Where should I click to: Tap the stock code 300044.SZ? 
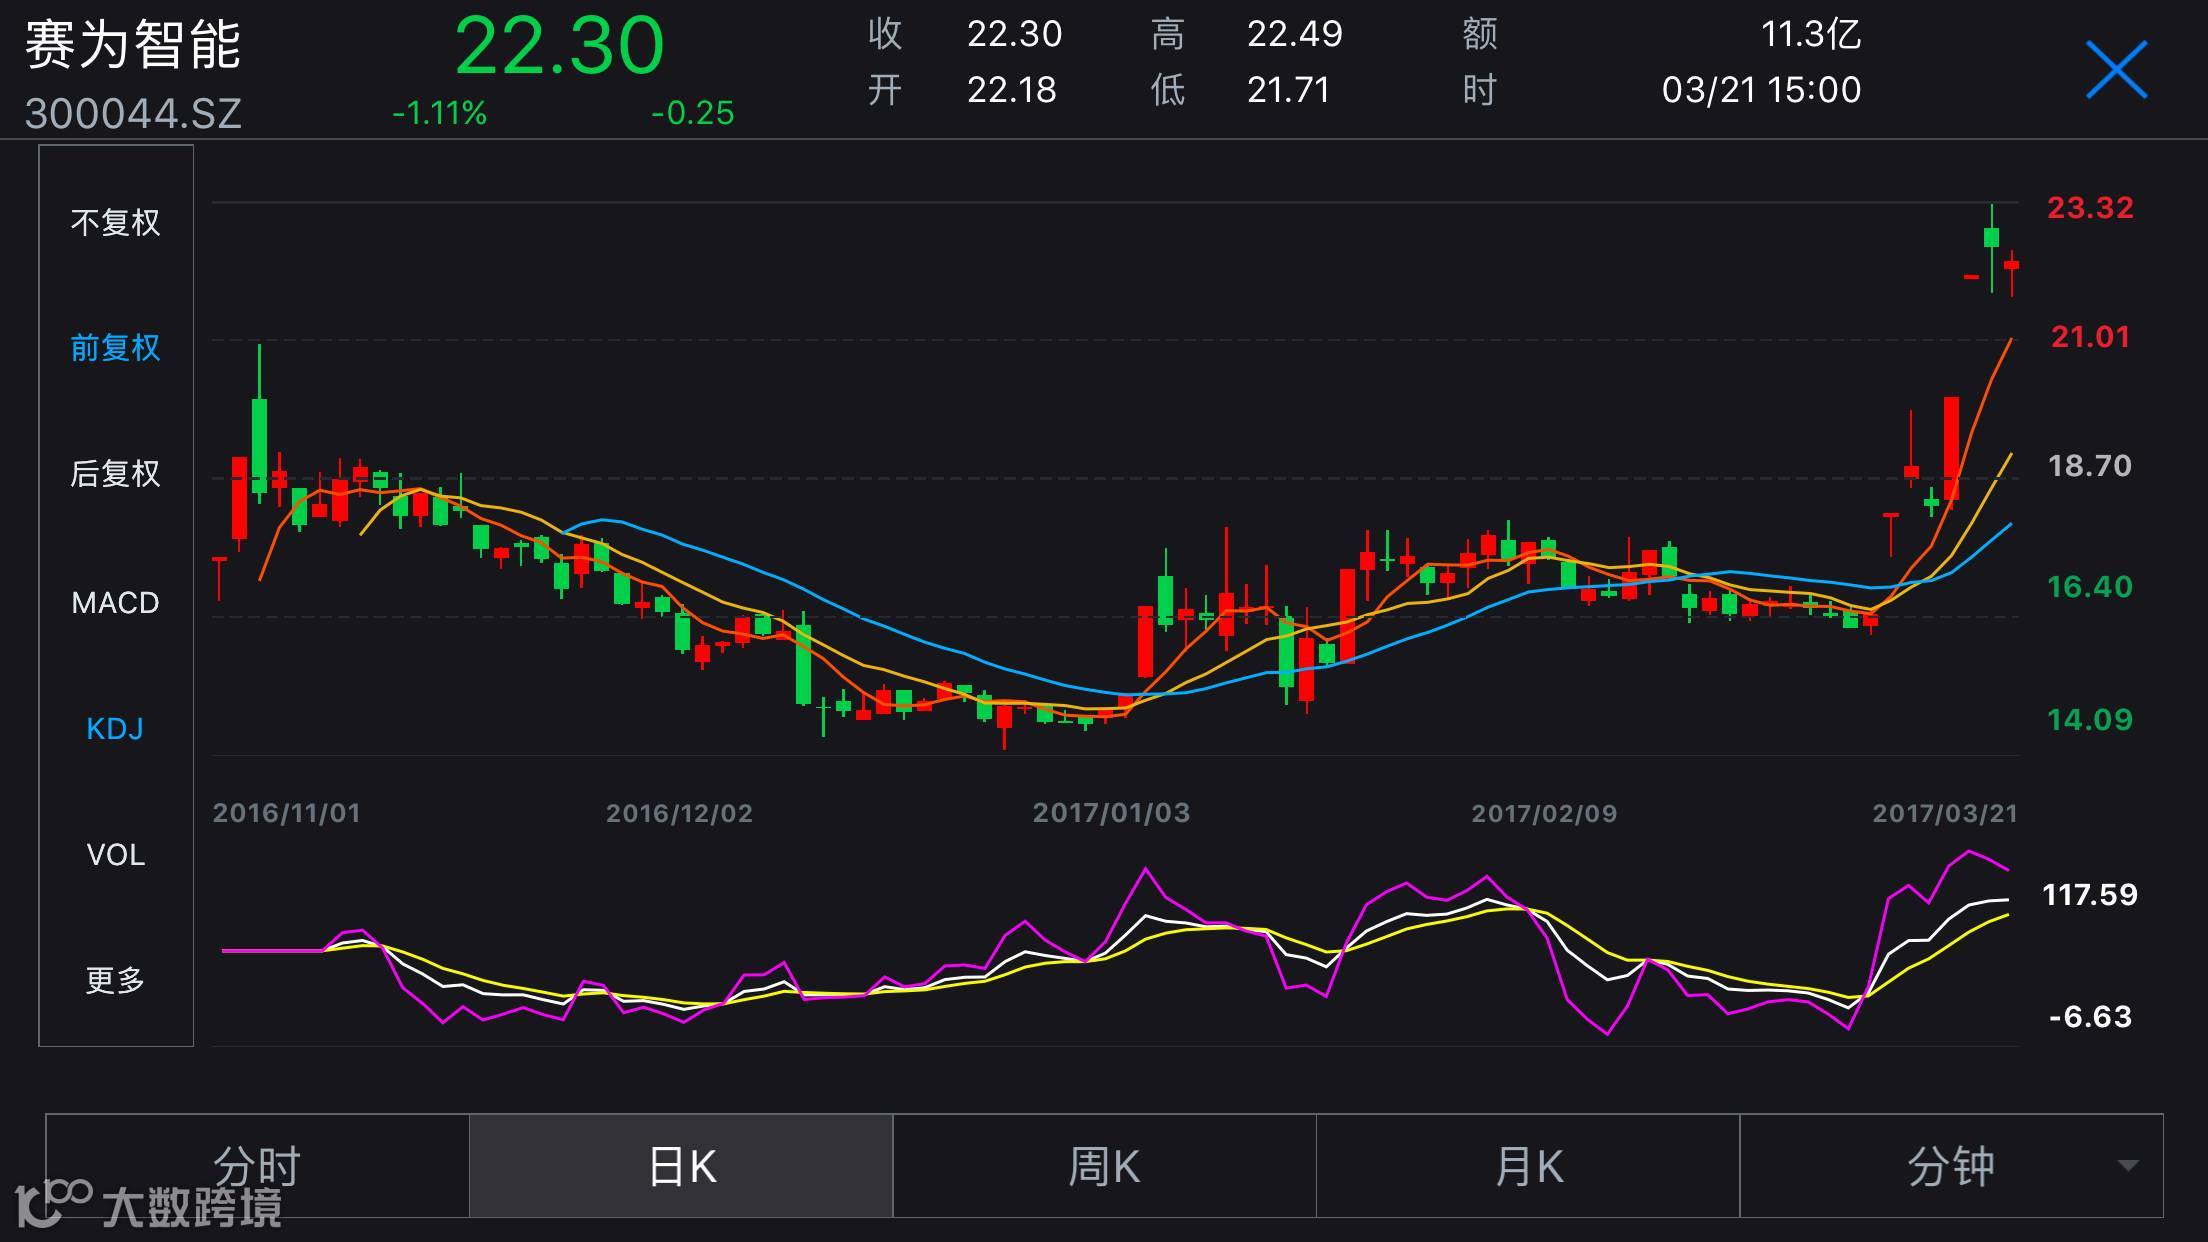(133, 114)
